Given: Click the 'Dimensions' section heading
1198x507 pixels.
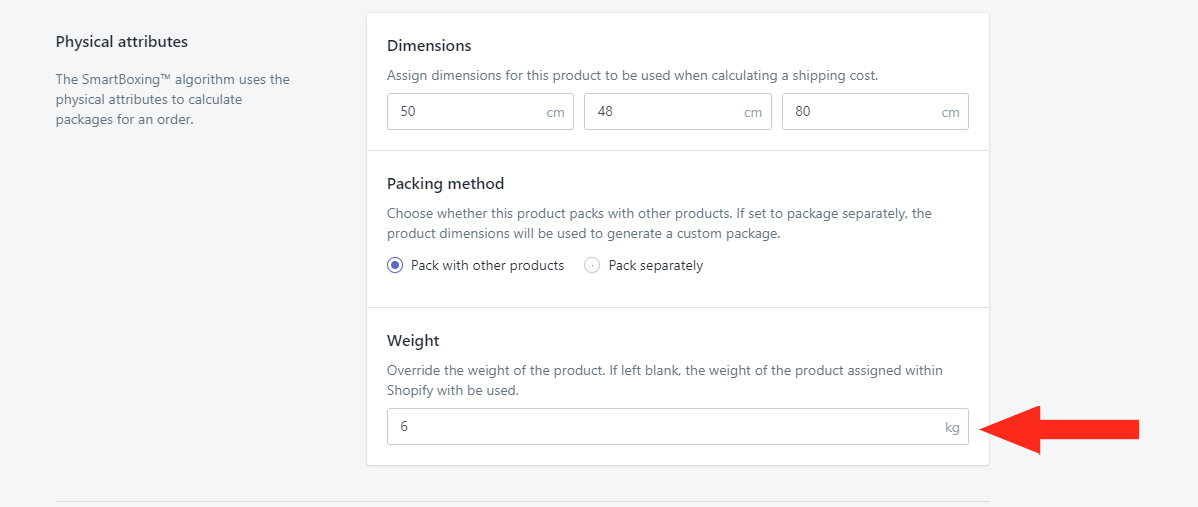Looking at the screenshot, I should coord(429,46).
